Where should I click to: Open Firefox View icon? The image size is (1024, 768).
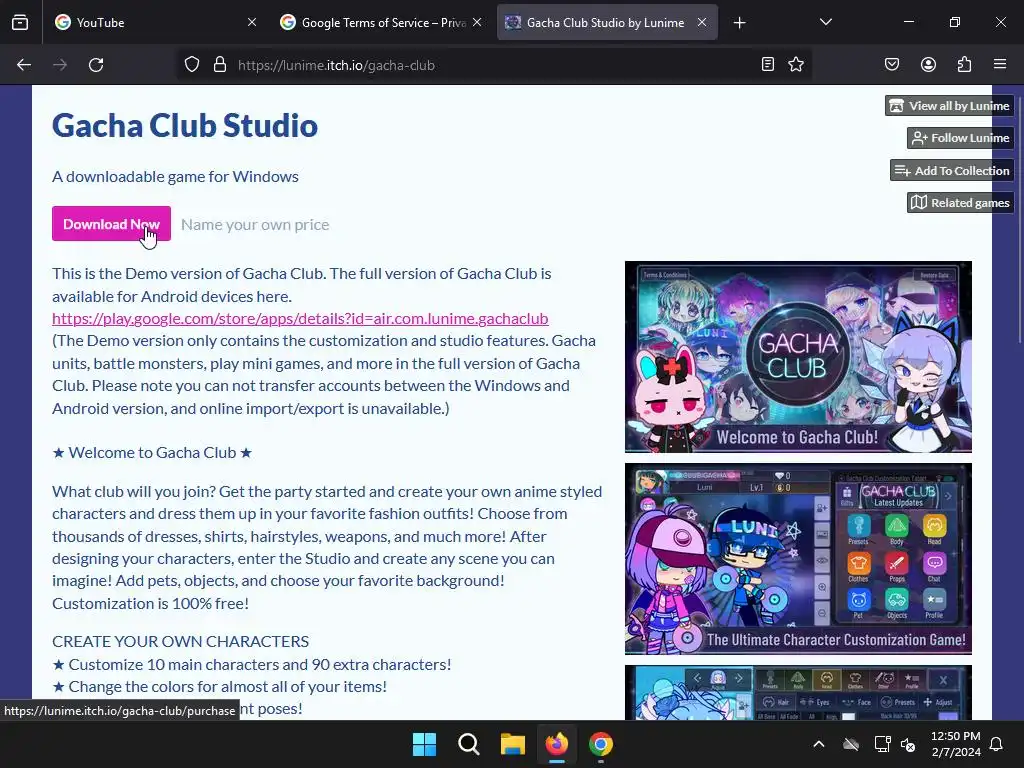tap(20, 22)
